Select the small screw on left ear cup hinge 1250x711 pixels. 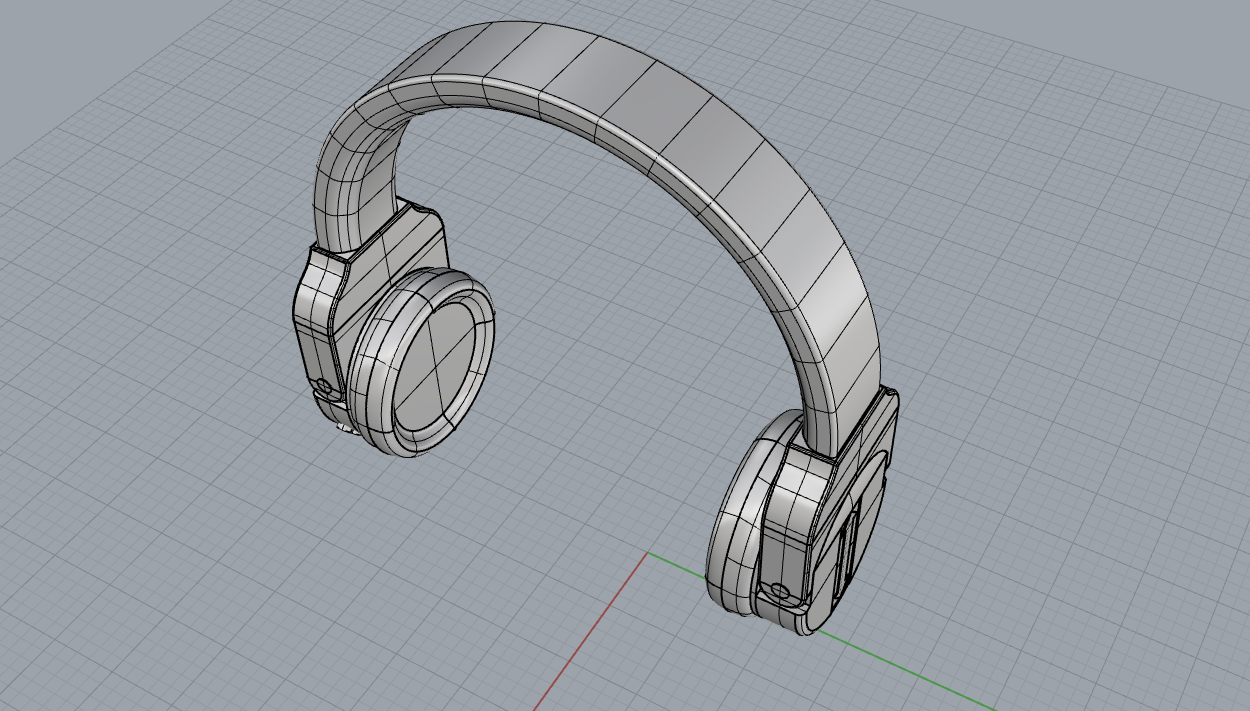click(x=322, y=387)
